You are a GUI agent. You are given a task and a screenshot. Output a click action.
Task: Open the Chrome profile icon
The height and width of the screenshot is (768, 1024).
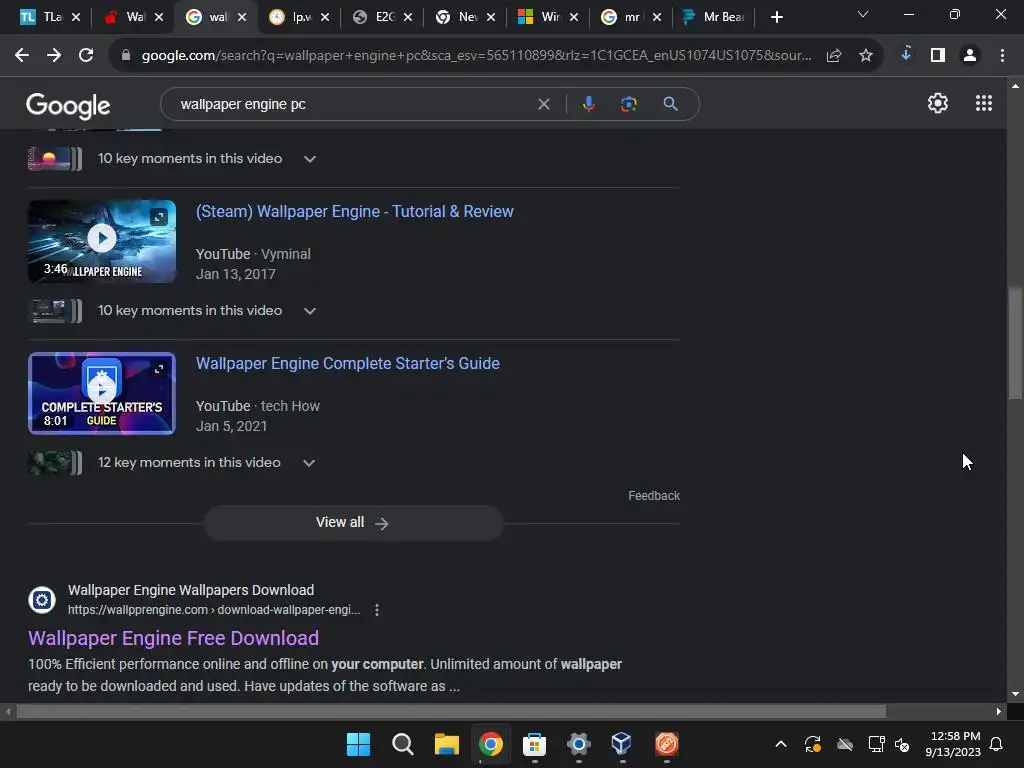(x=970, y=56)
